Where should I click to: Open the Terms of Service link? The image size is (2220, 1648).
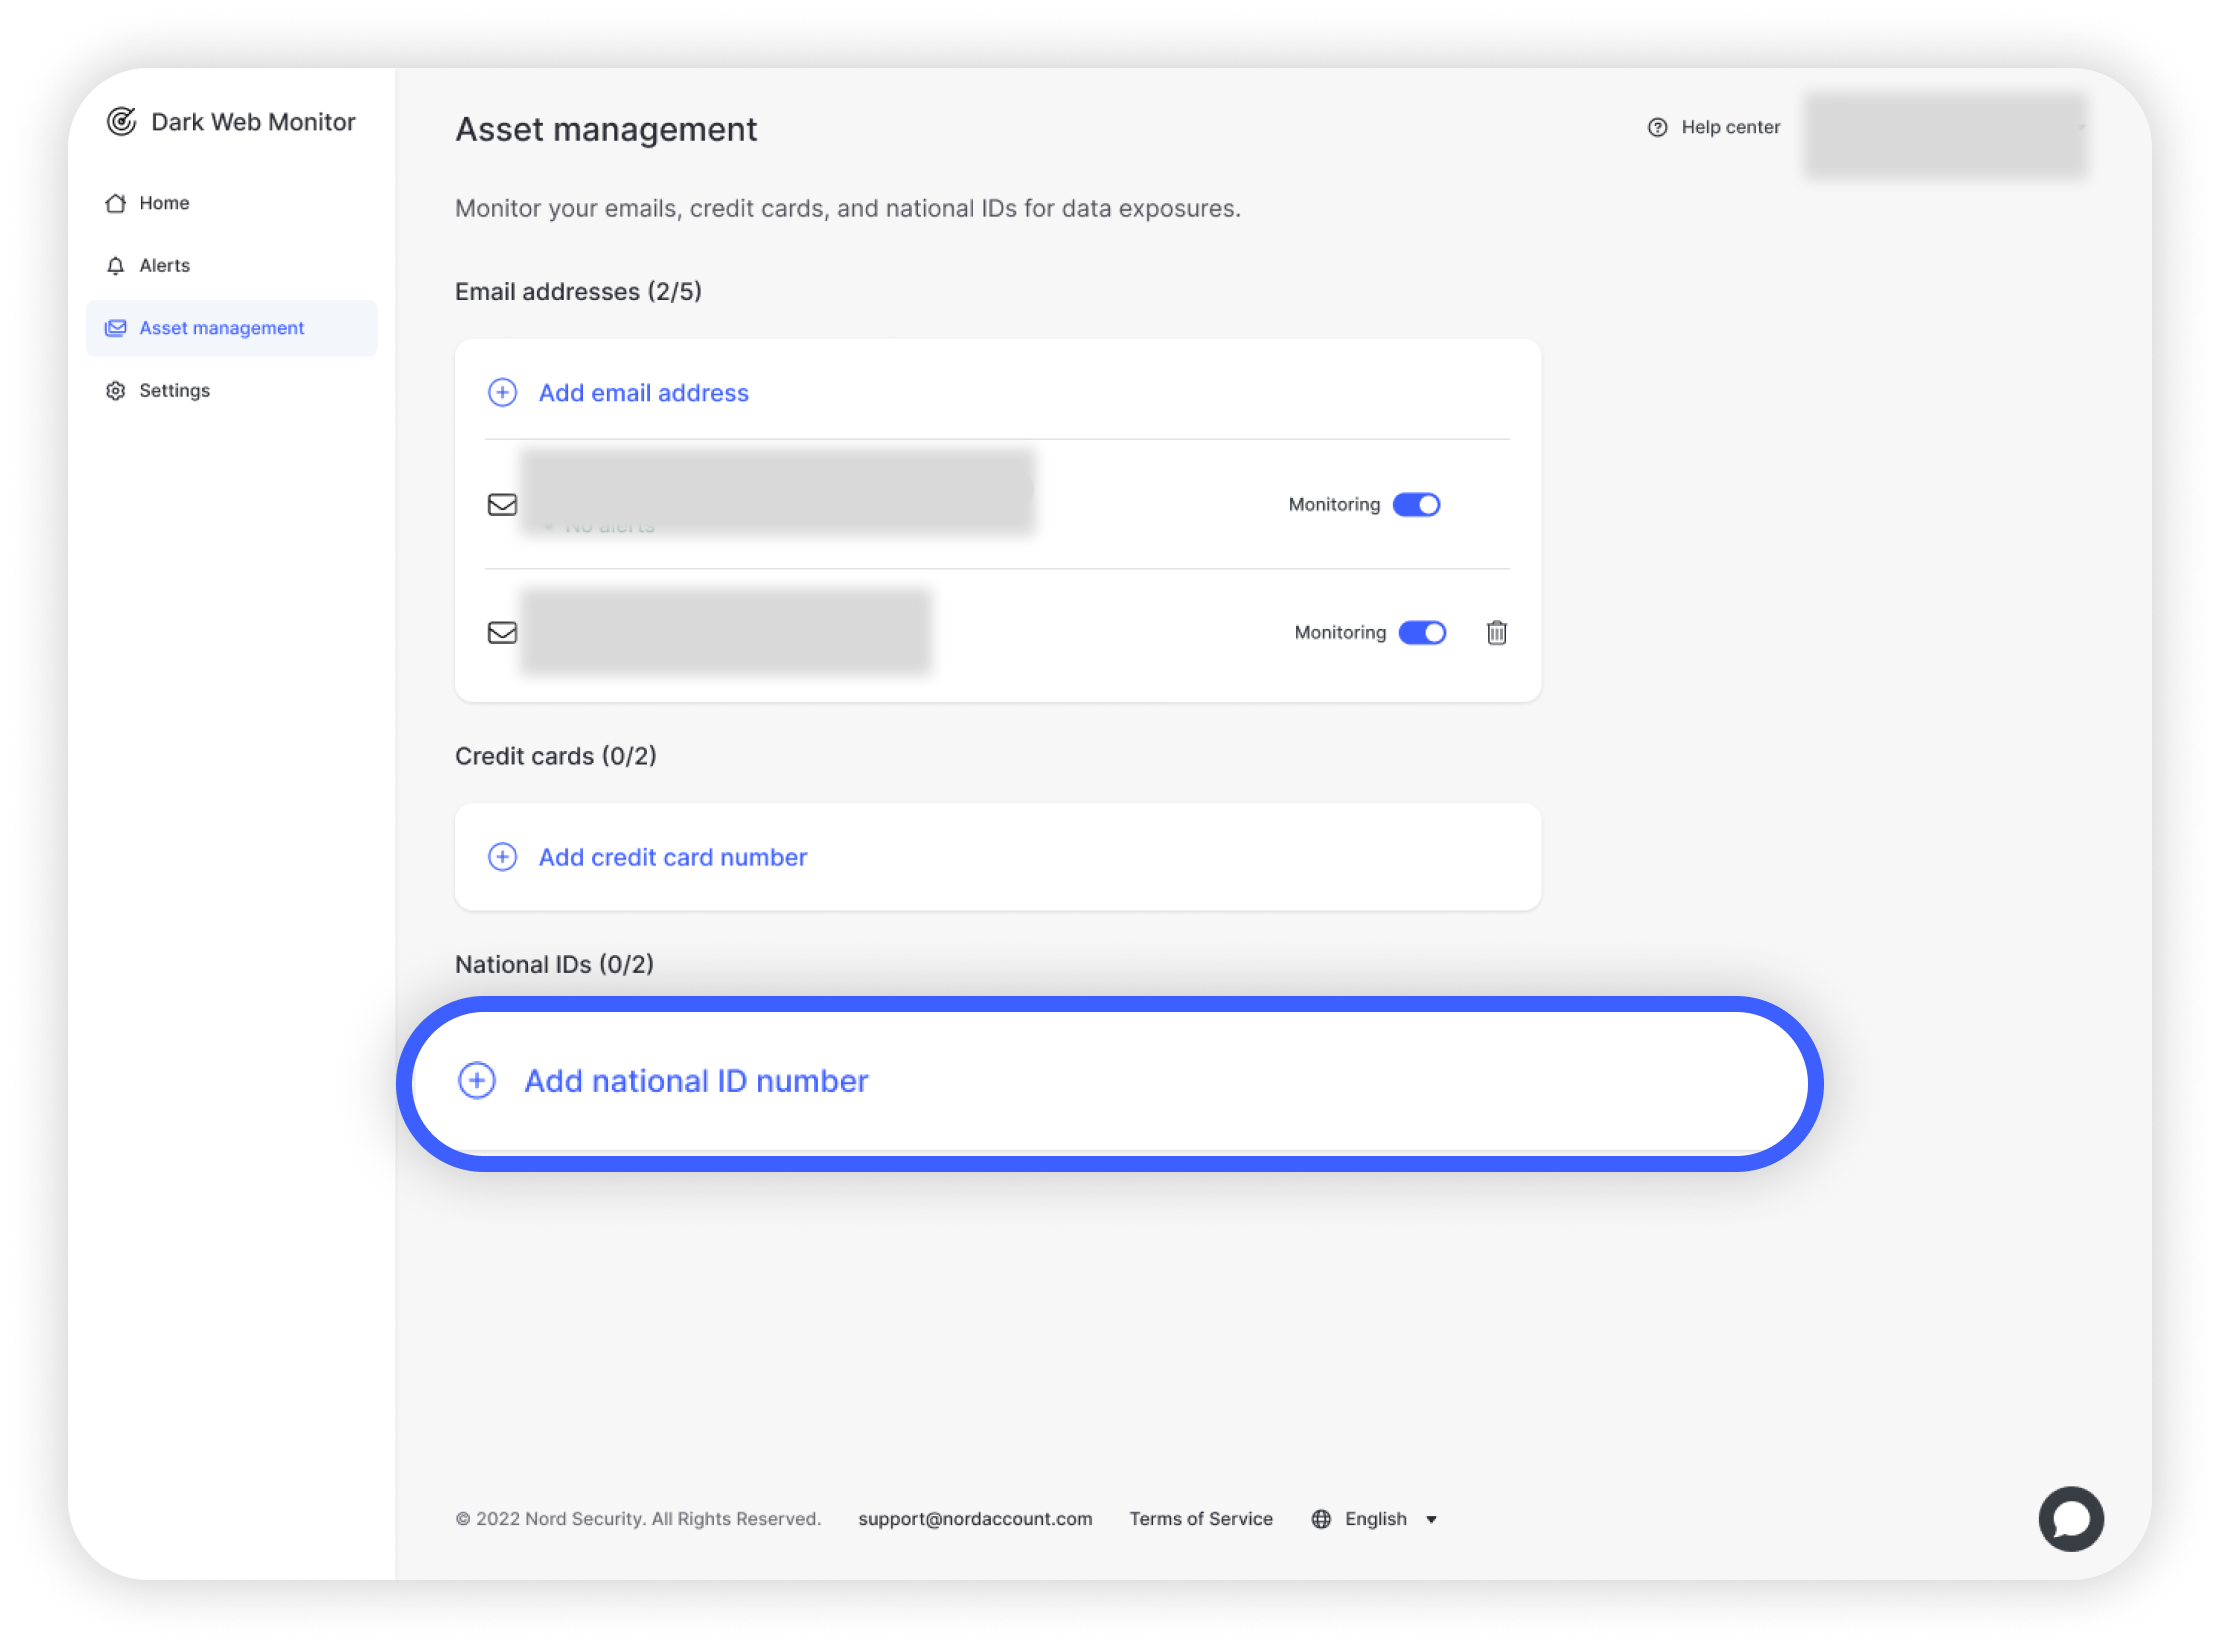(x=1201, y=1519)
